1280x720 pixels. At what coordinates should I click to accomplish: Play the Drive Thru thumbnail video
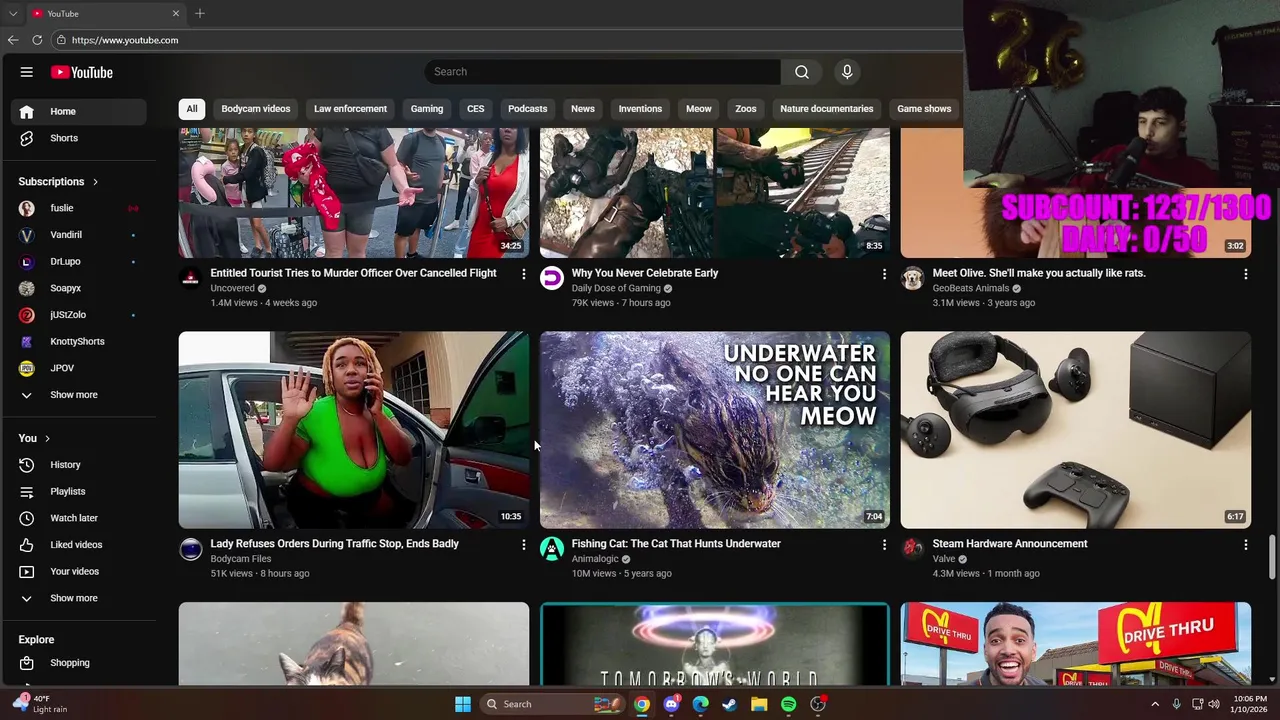pyautogui.click(x=1076, y=644)
